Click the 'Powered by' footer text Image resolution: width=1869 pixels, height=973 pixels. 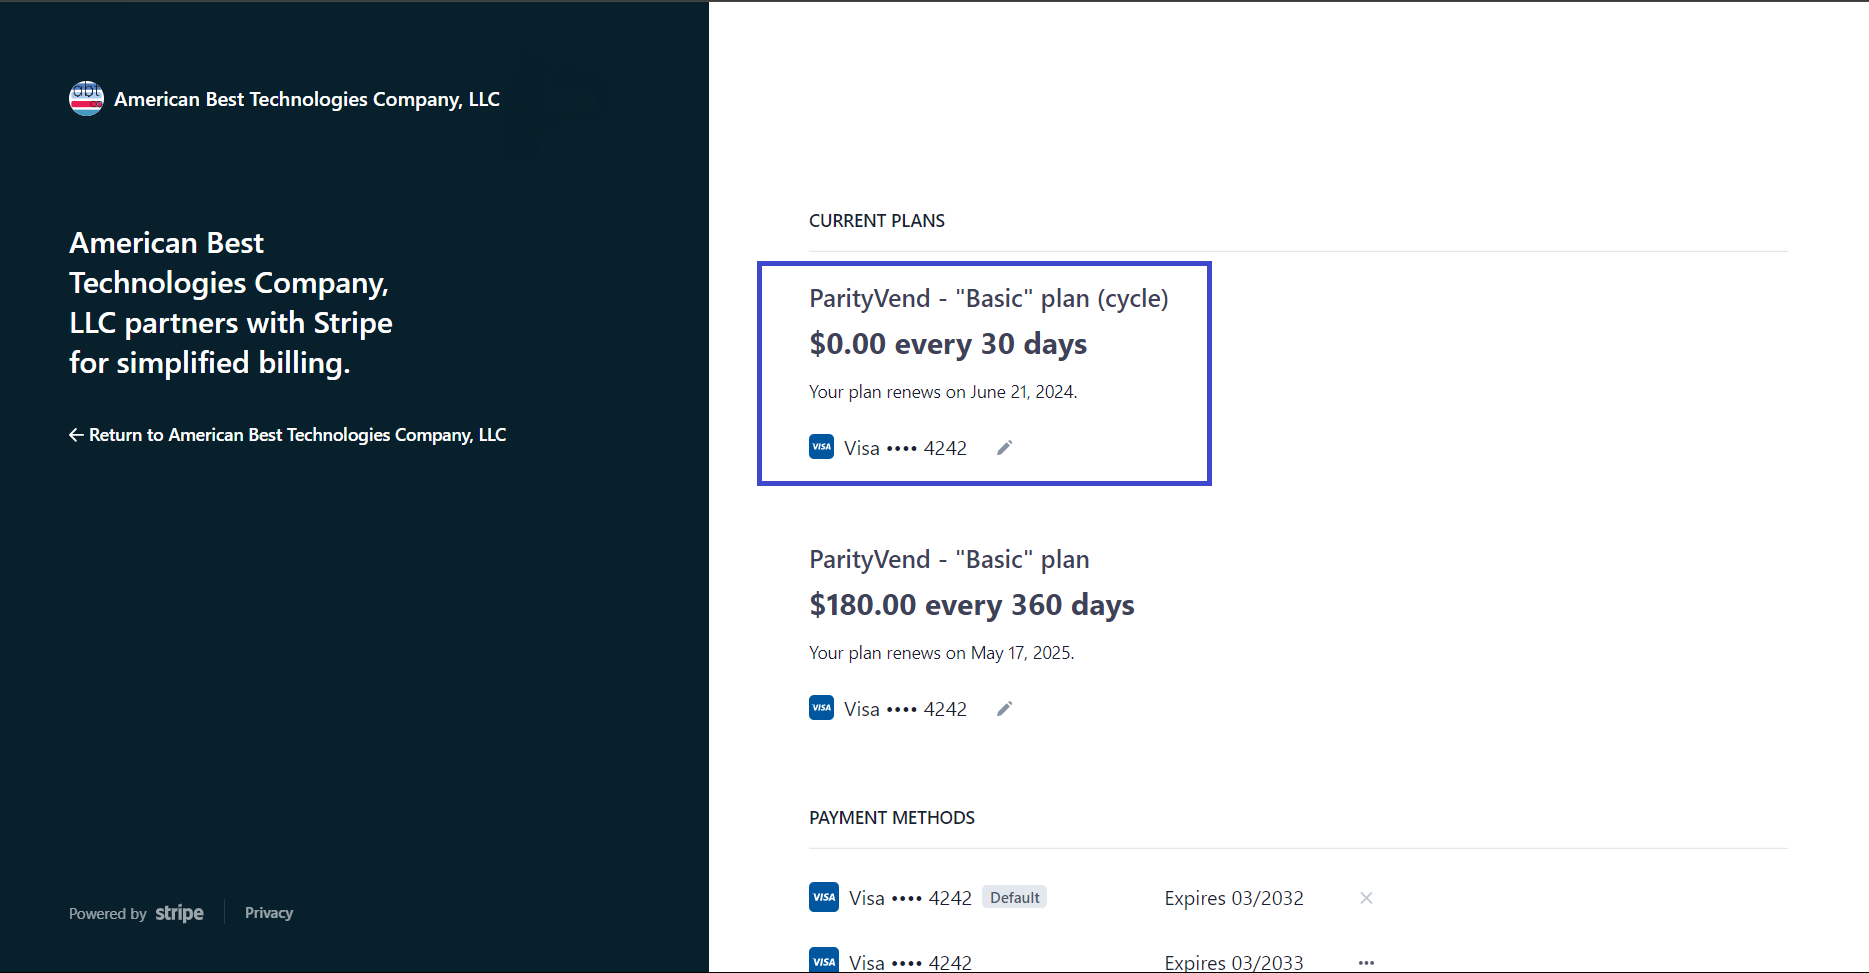click(108, 914)
